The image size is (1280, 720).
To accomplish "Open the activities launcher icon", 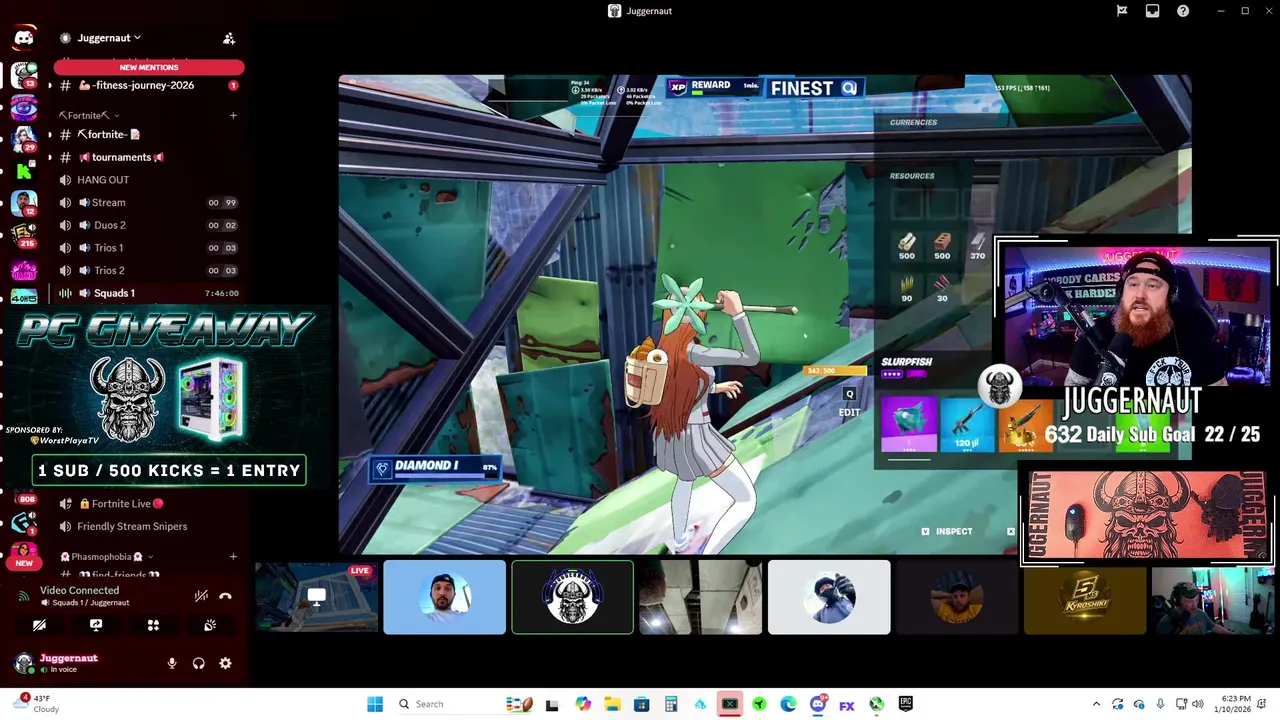I will [x=153, y=625].
